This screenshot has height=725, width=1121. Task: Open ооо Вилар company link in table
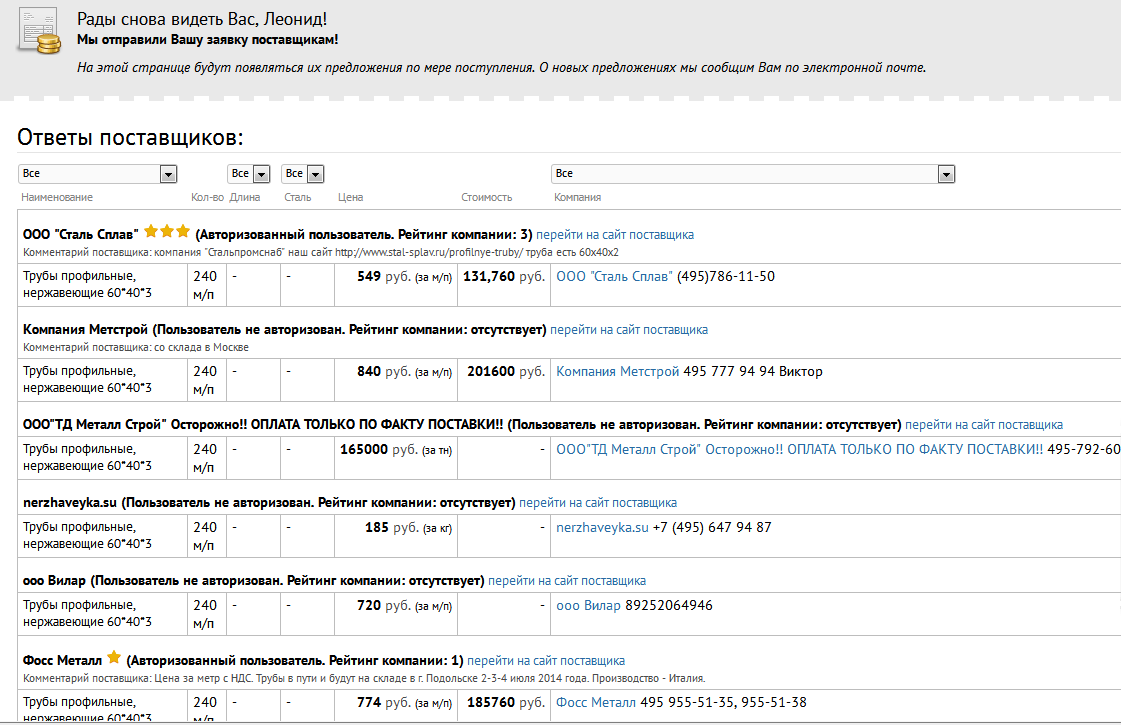588,606
